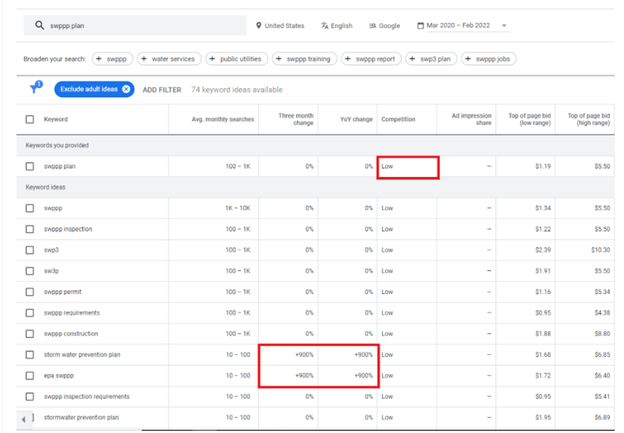Click '74 keyword ideas available' text
This screenshot has height=433, width=624.
(x=237, y=90)
